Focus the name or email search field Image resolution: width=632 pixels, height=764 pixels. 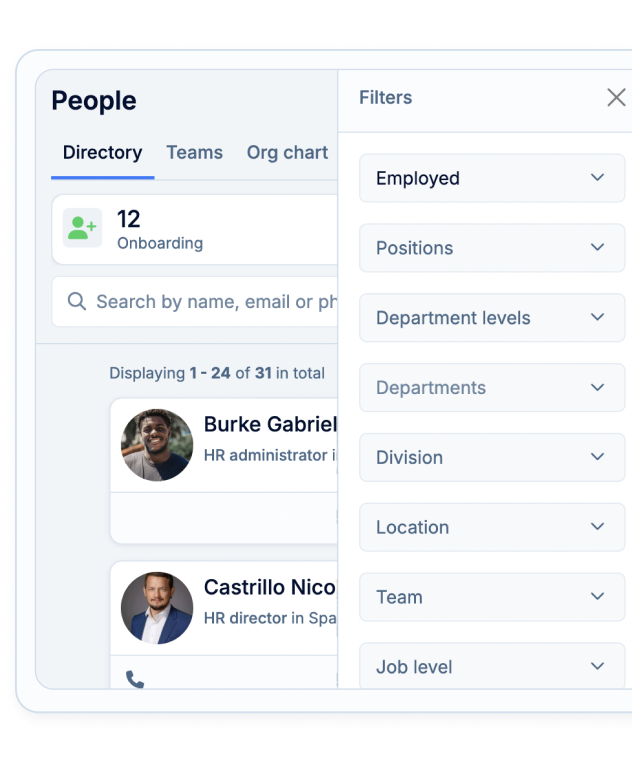215,302
